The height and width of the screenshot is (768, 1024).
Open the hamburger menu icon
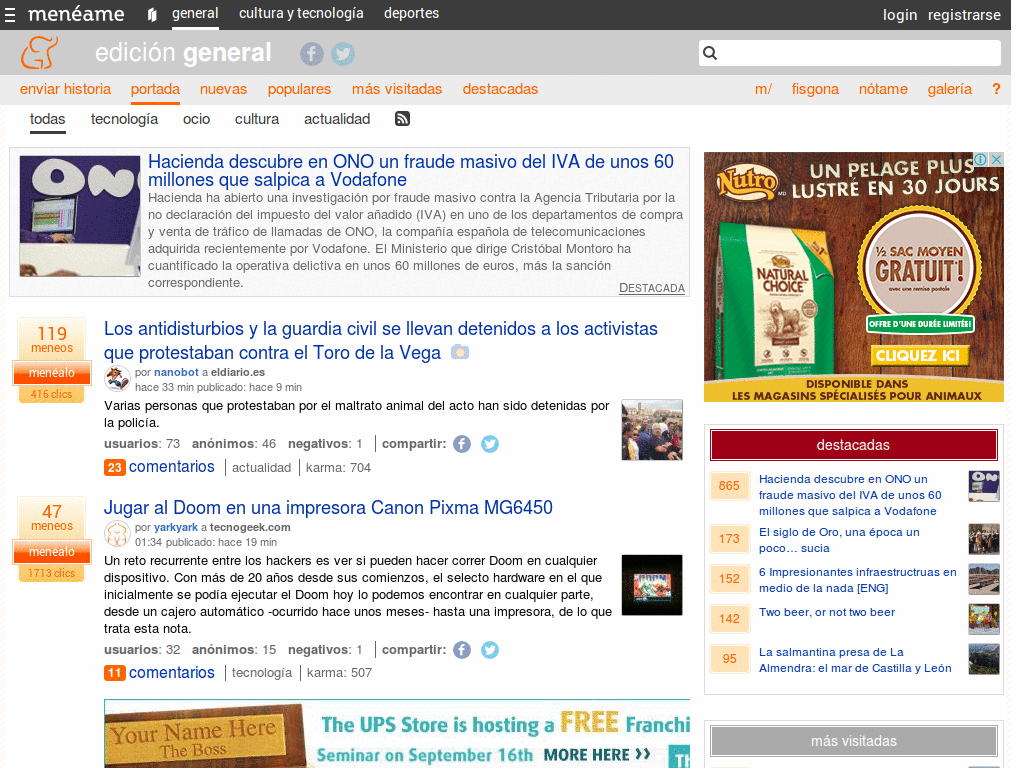[x=10, y=14]
